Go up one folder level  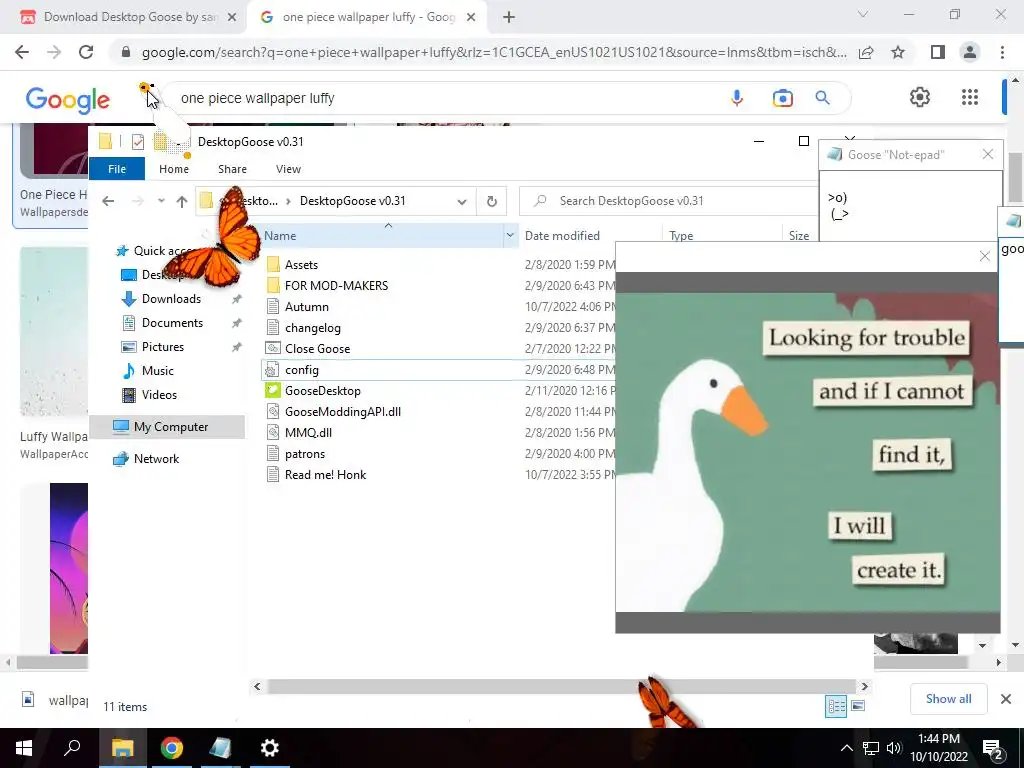pyautogui.click(x=182, y=201)
